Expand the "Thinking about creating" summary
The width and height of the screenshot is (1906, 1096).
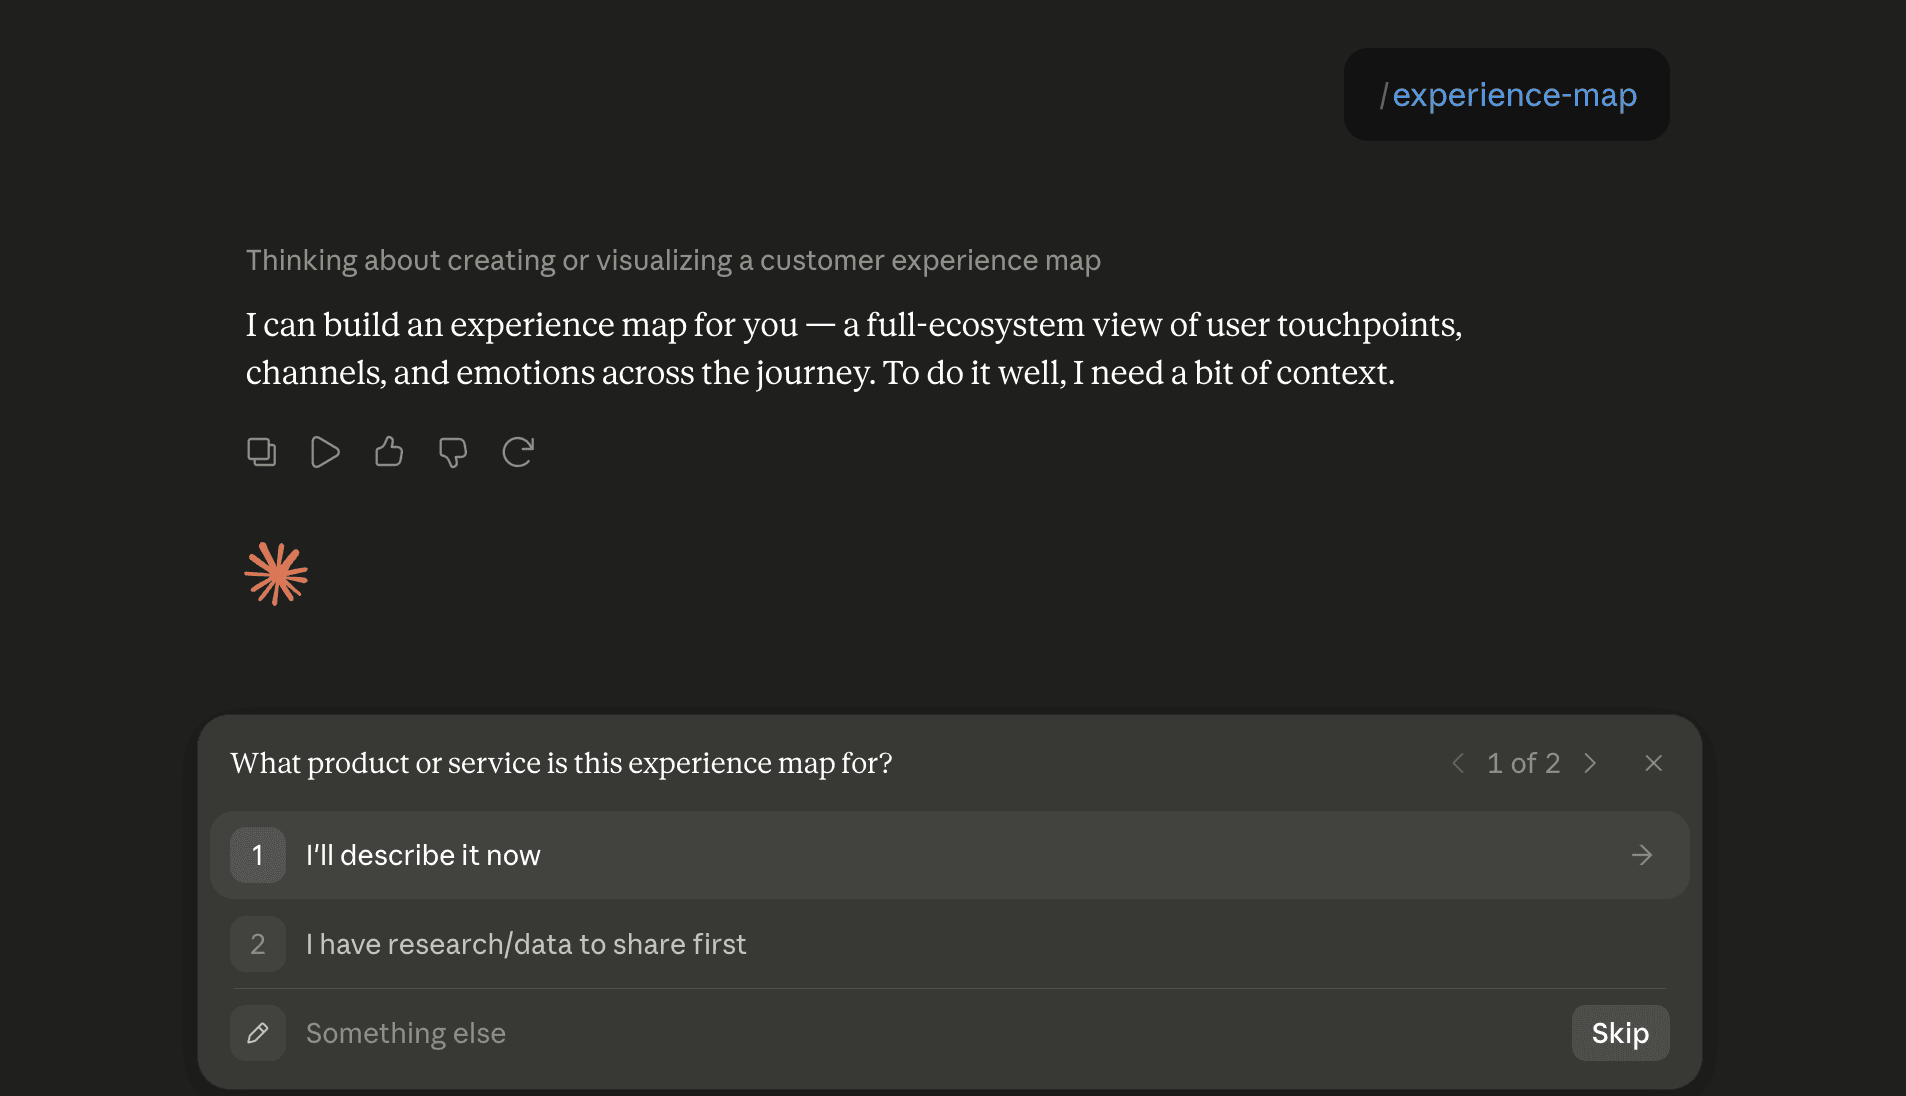(x=673, y=260)
